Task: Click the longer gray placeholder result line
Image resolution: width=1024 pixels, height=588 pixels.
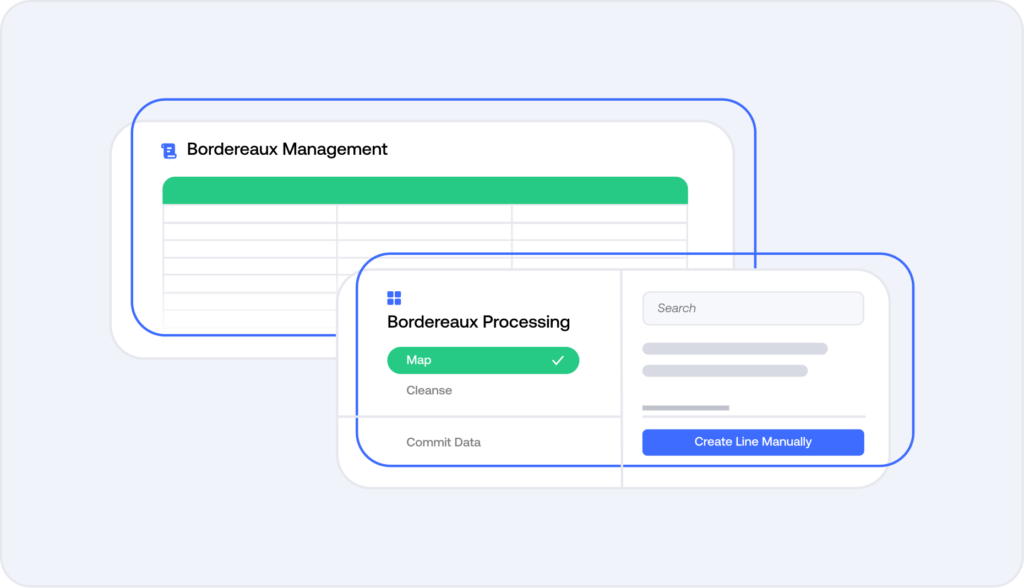Action: (x=734, y=349)
